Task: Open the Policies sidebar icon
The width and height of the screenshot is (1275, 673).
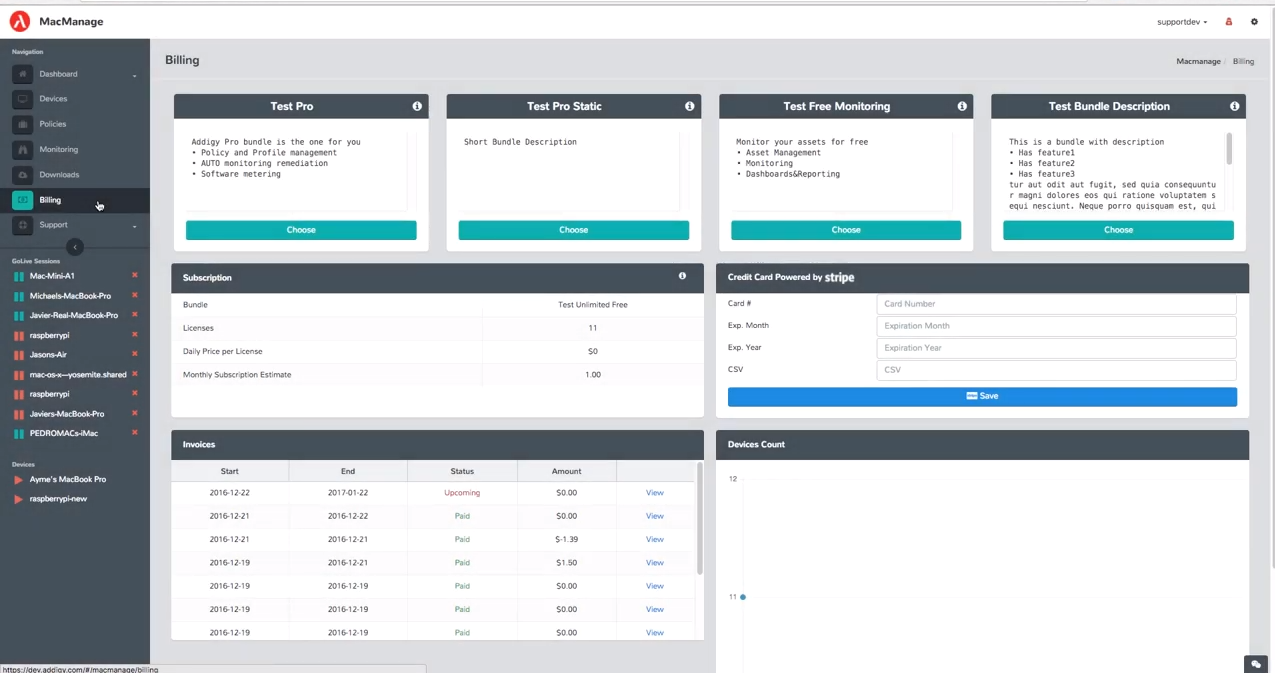Action: [x=22, y=124]
